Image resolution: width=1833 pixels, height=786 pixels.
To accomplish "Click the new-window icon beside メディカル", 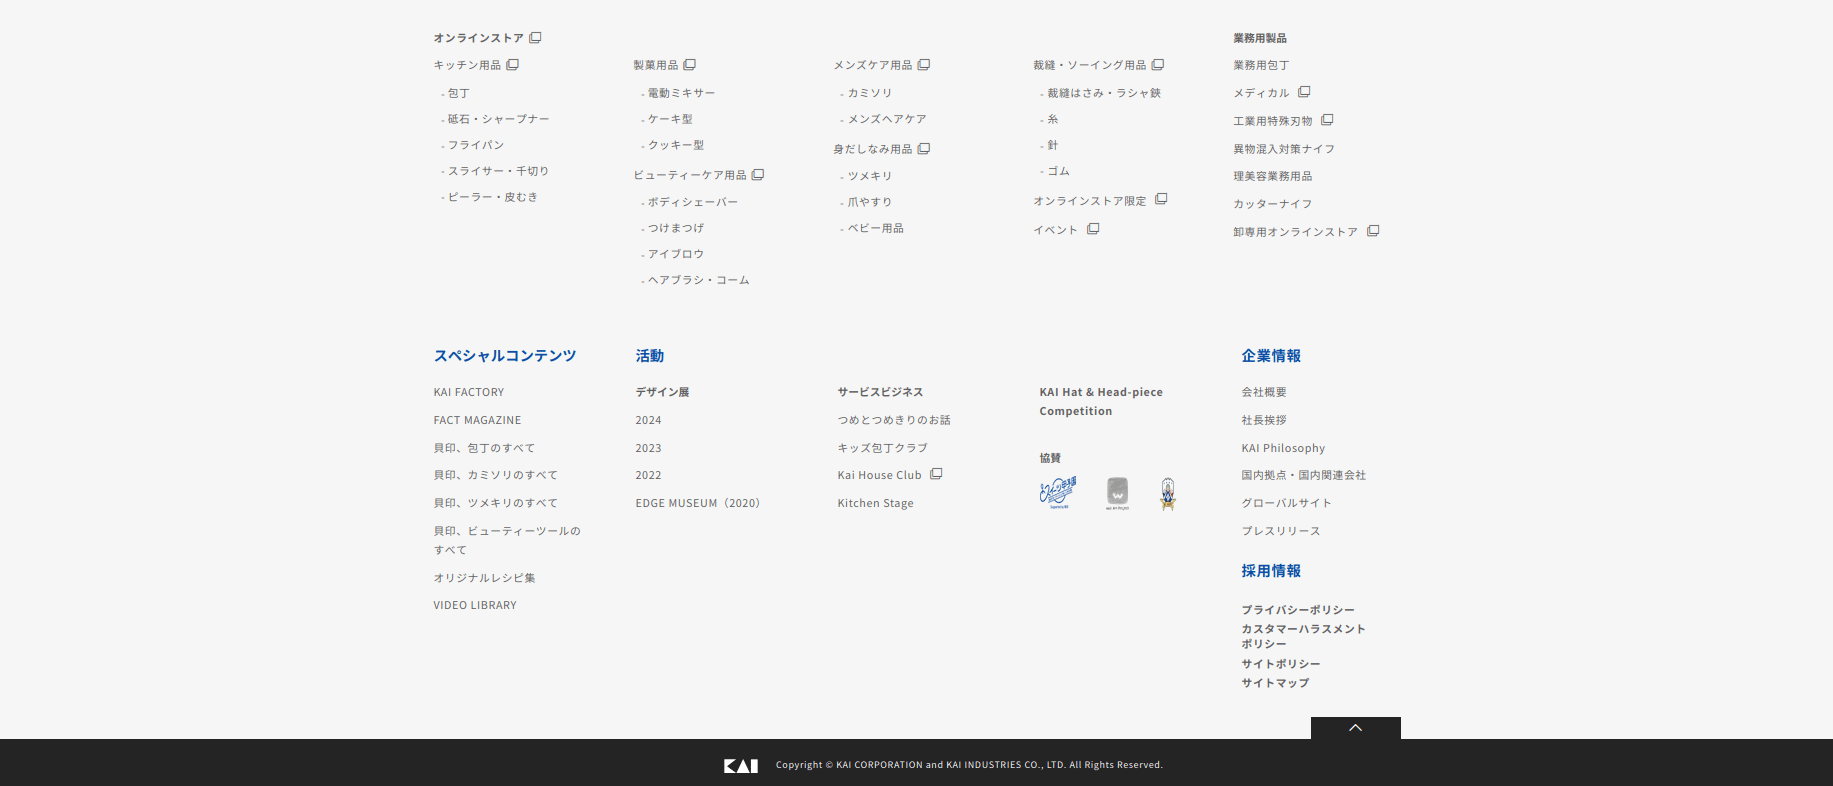I will (1304, 92).
